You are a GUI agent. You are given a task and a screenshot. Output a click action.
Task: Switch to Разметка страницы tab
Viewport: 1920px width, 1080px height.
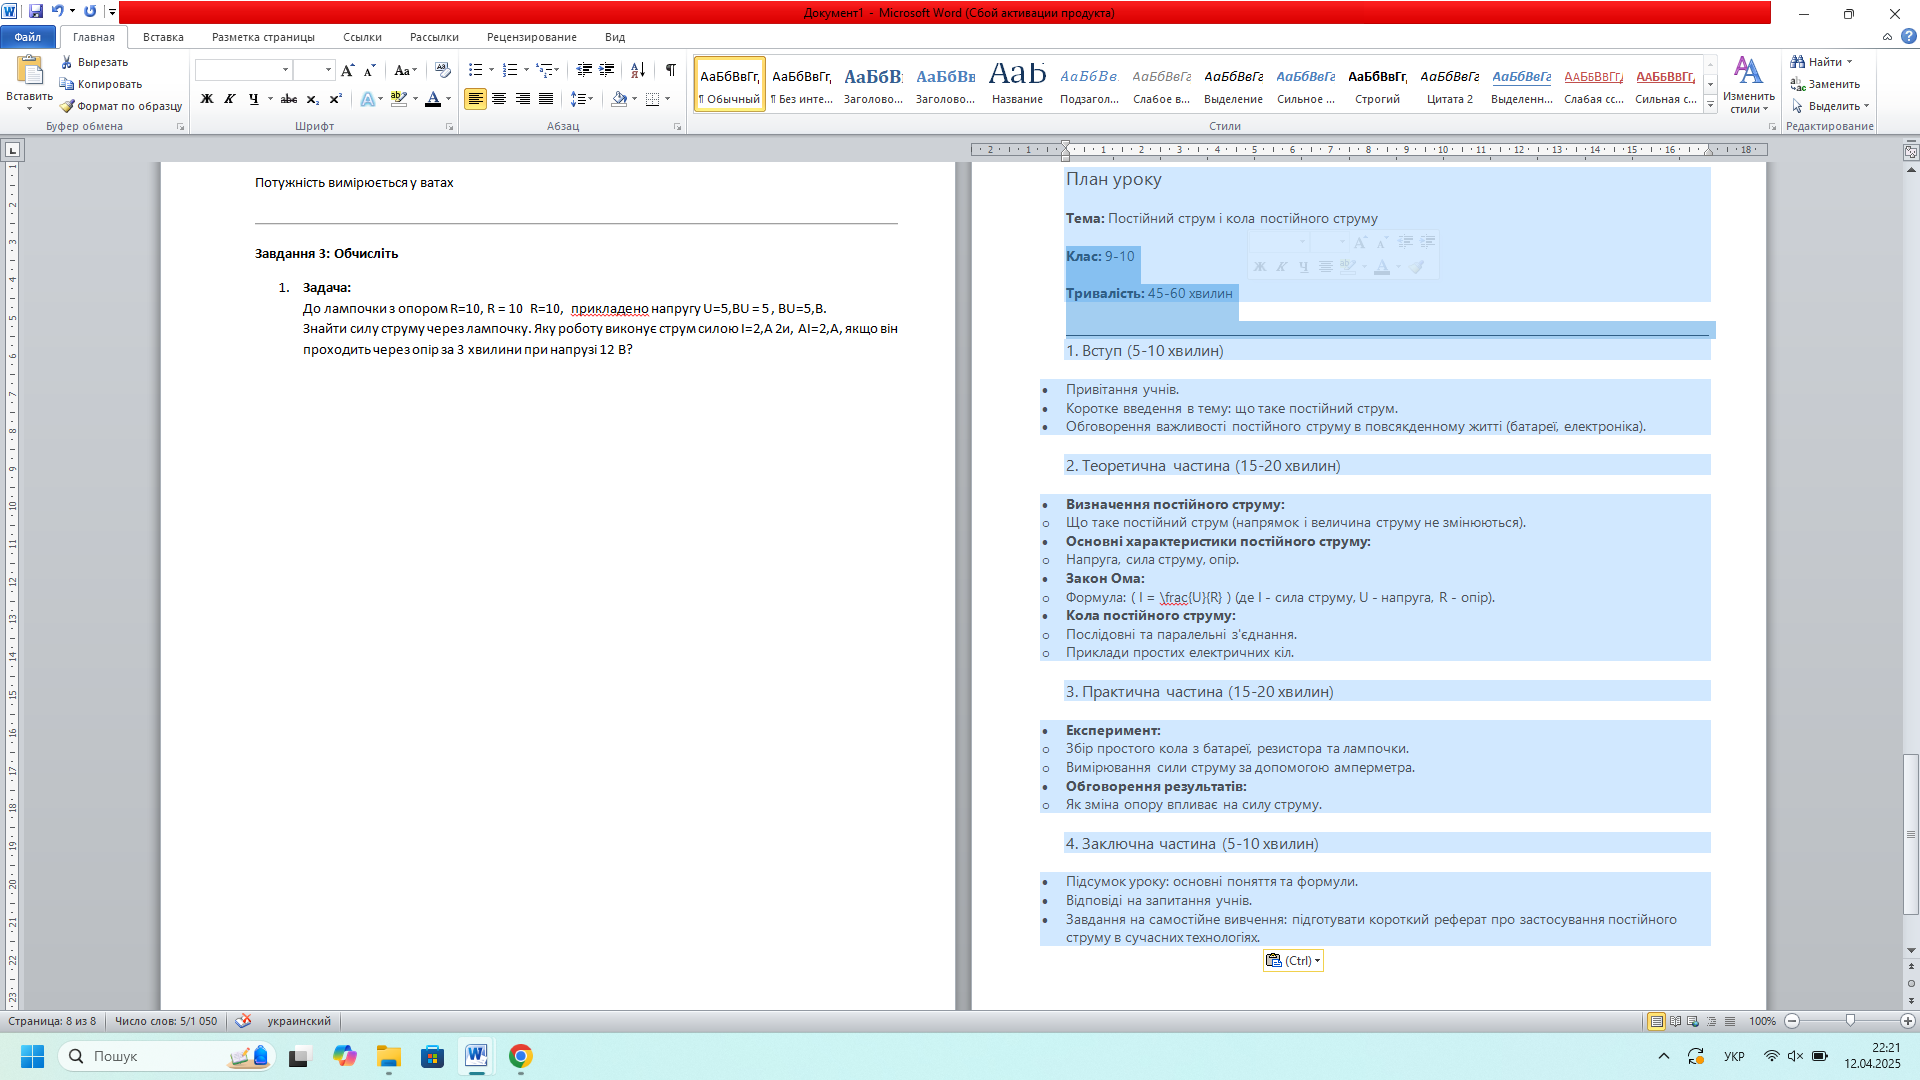(x=263, y=37)
